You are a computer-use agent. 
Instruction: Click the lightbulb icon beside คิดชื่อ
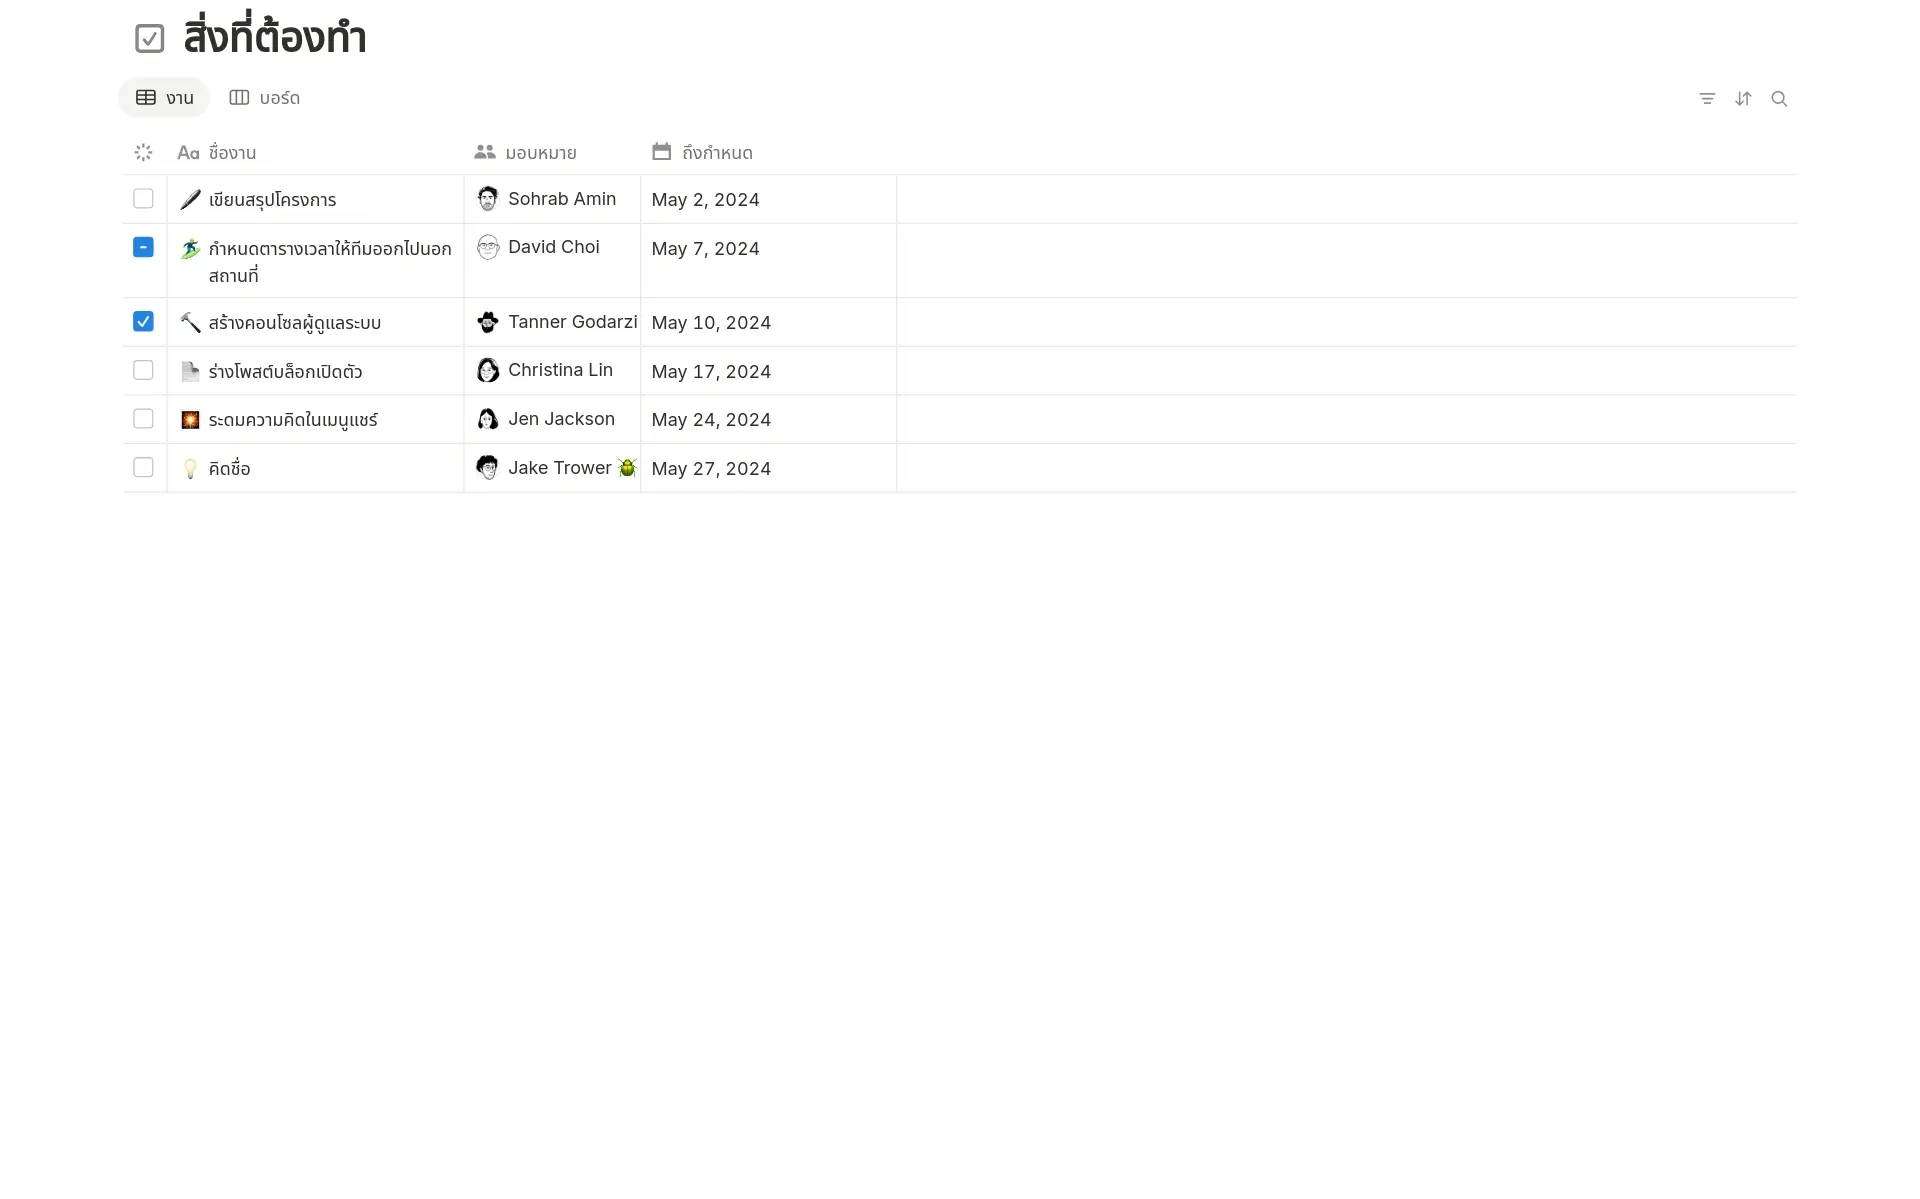(x=190, y=468)
